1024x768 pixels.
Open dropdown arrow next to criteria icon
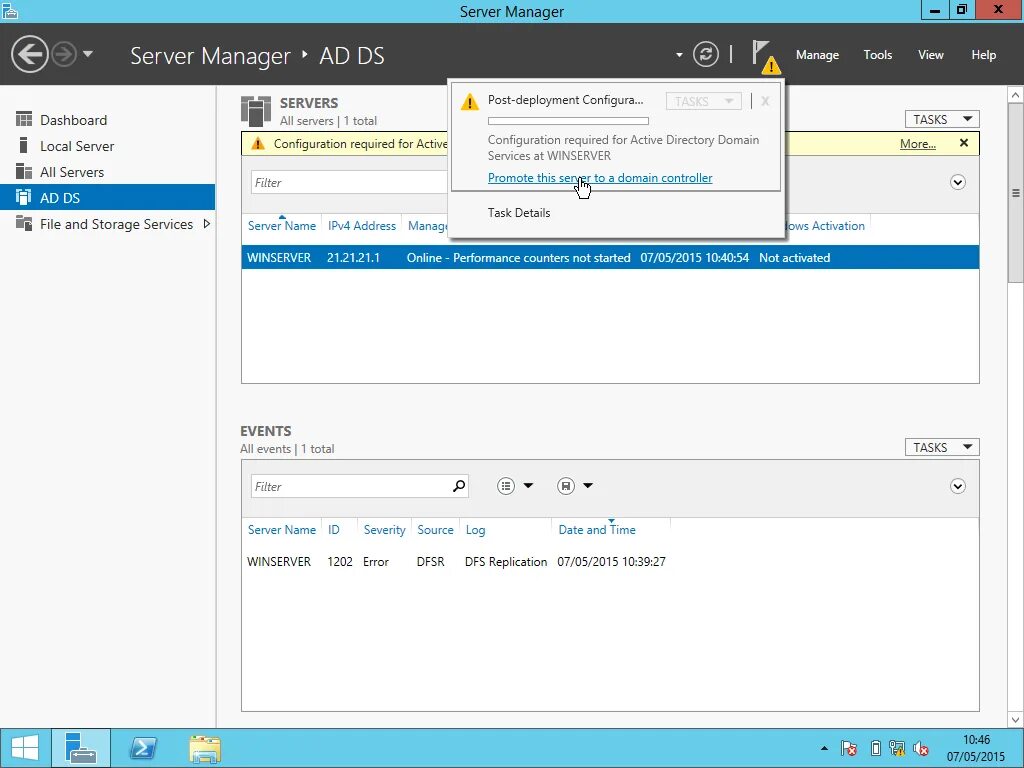tap(528, 486)
